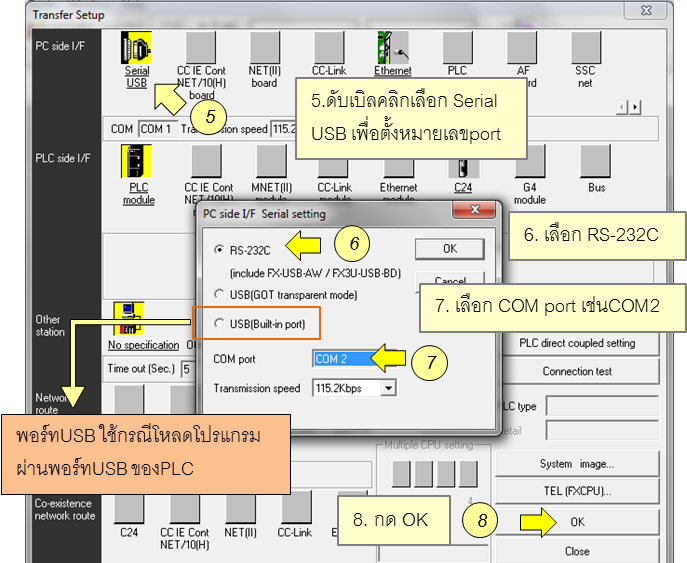Select the No specification other station icon
The width and height of the screenshot is (687, 563).
click(129, 319)
